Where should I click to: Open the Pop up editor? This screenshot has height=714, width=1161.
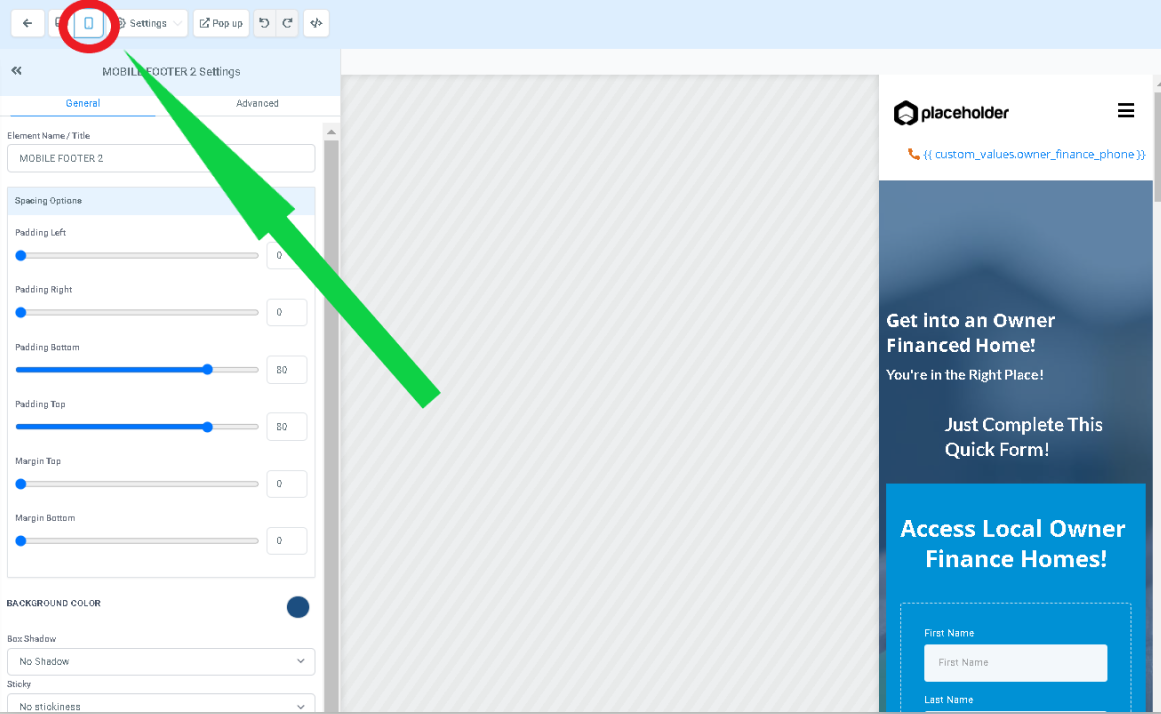(221, 23)
